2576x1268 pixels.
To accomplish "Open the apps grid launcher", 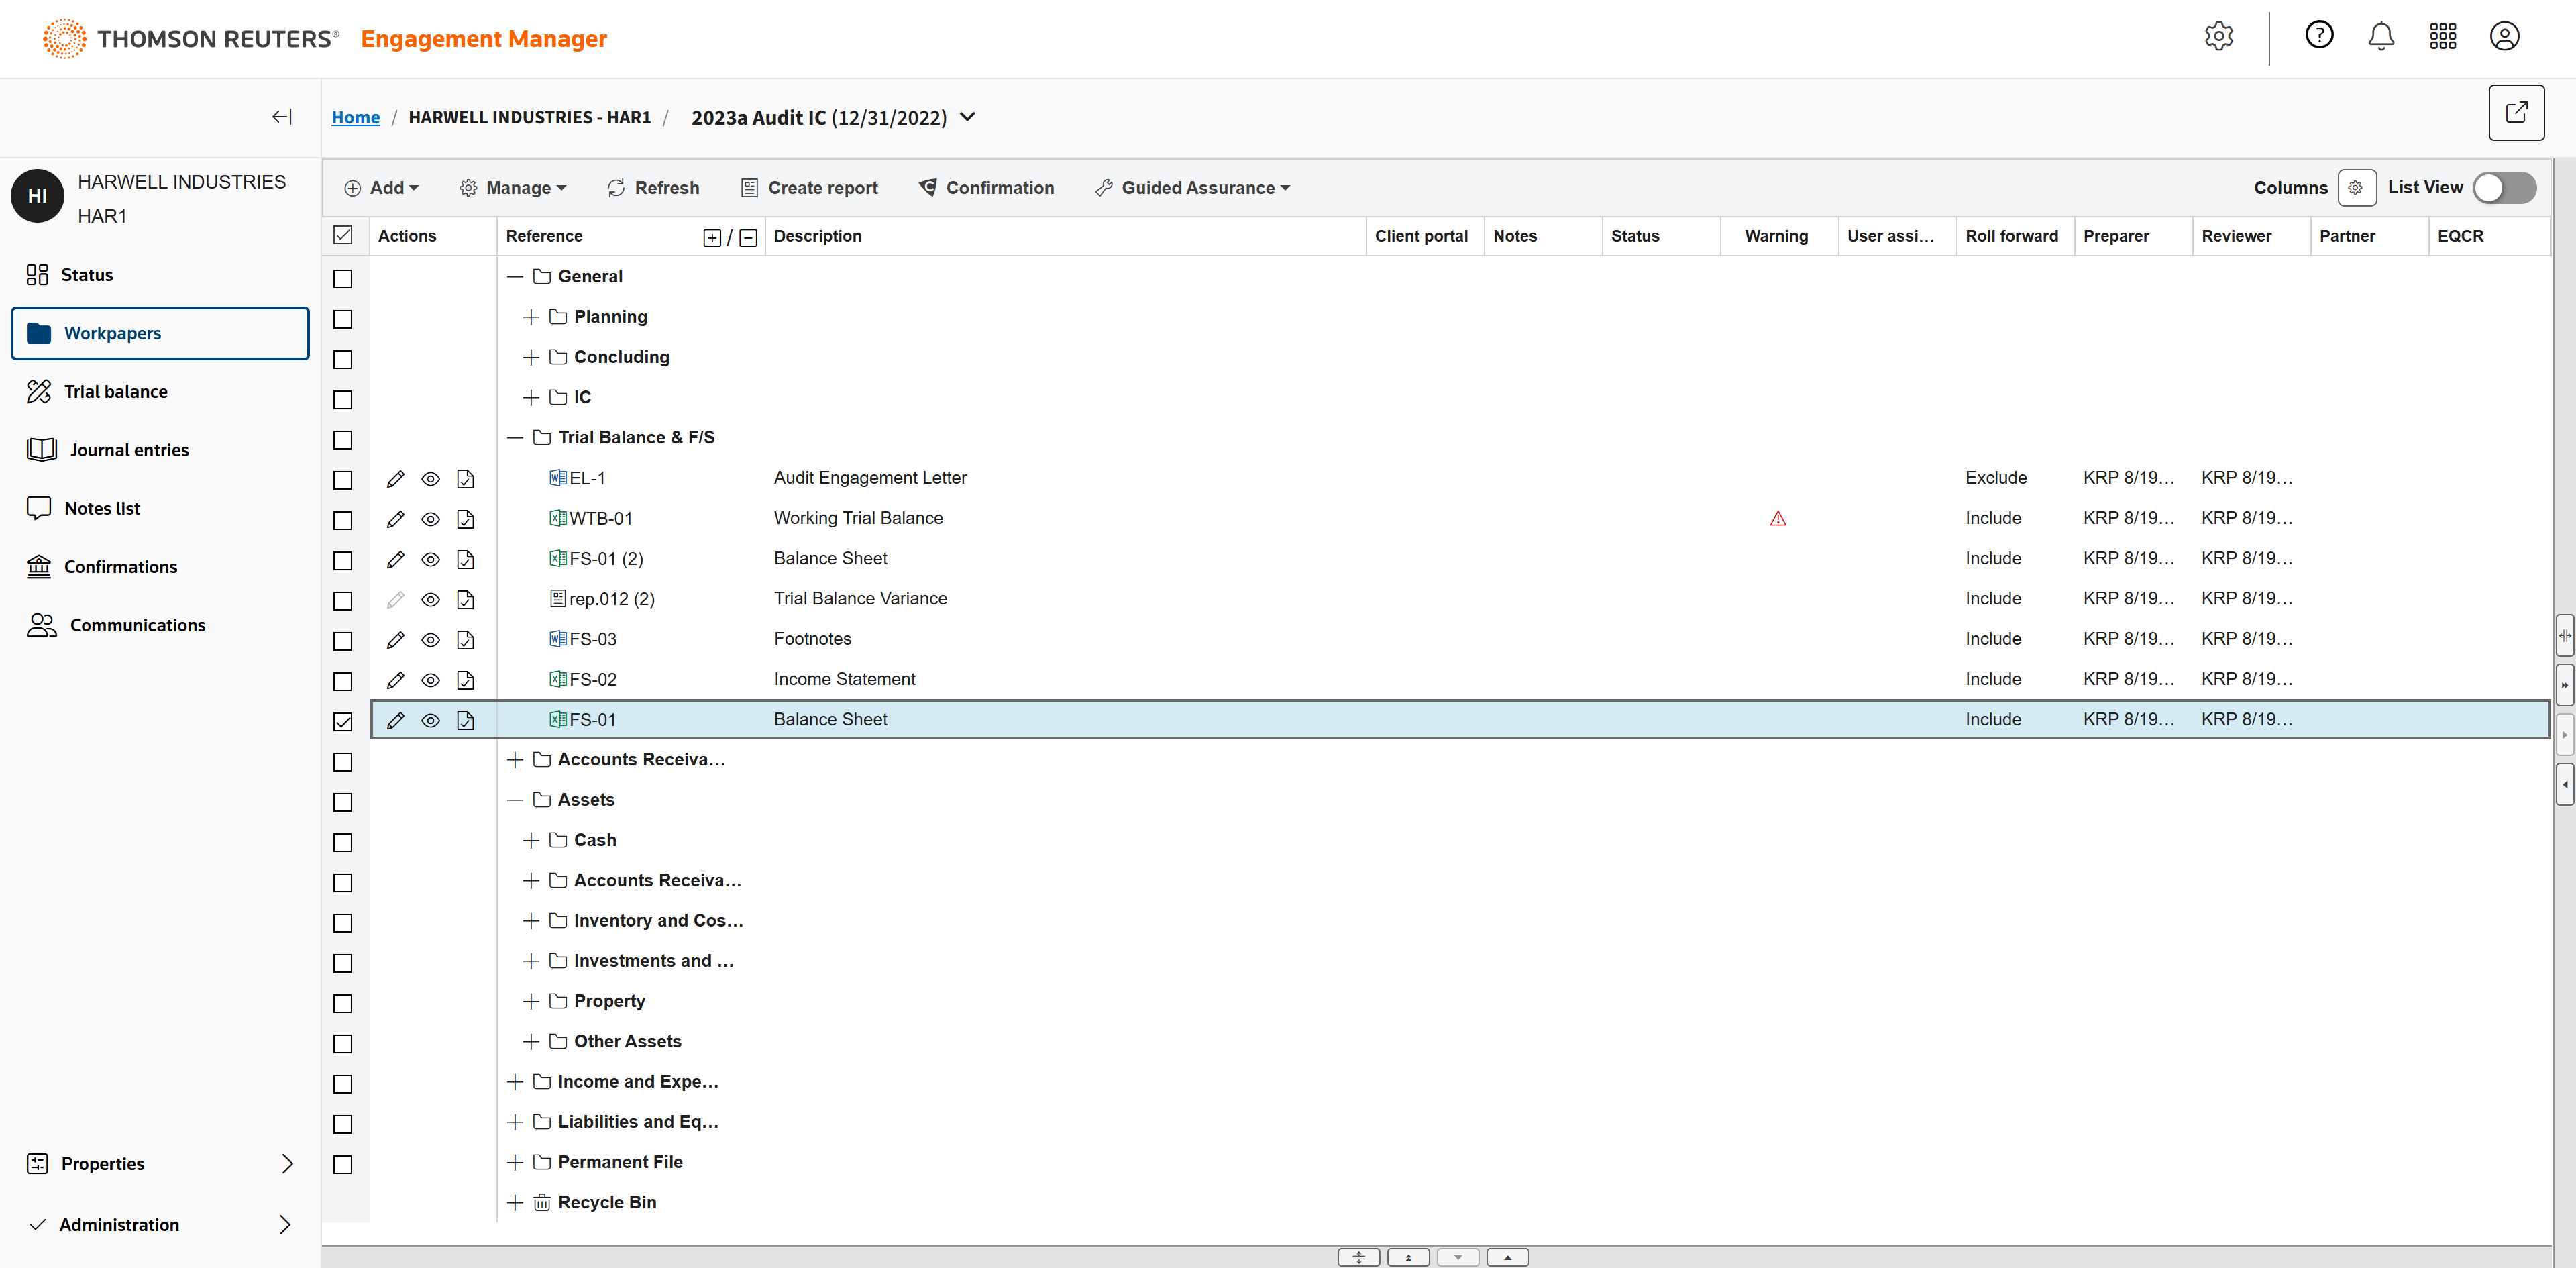I will pyautogui.click(x=2443, y=37).
